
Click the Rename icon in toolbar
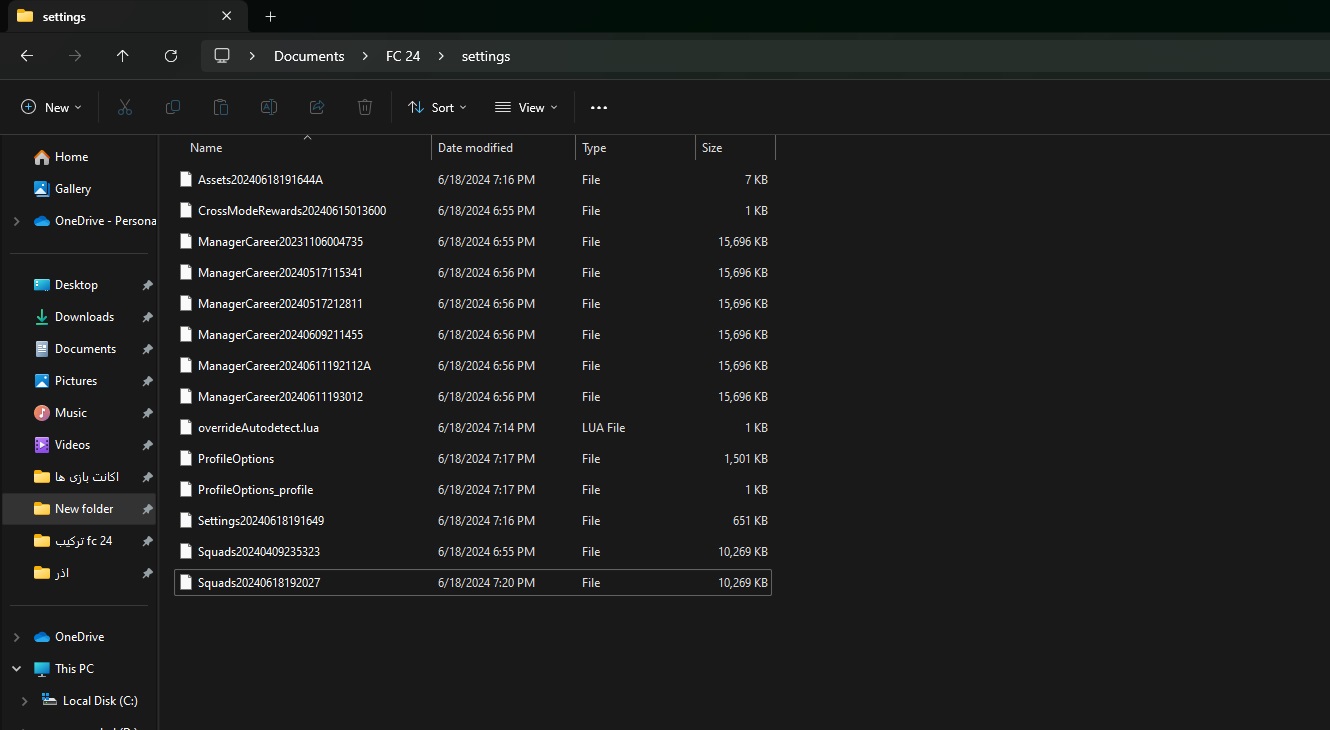click(x=269, y=107)
